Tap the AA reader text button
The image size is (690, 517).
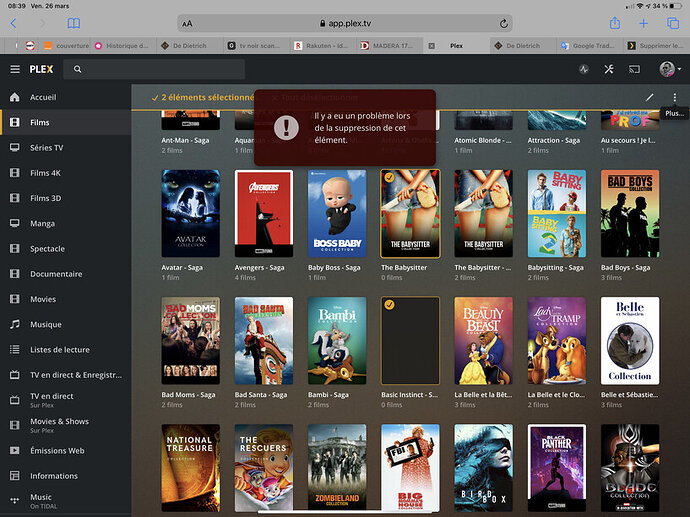[x=187, y=24]
